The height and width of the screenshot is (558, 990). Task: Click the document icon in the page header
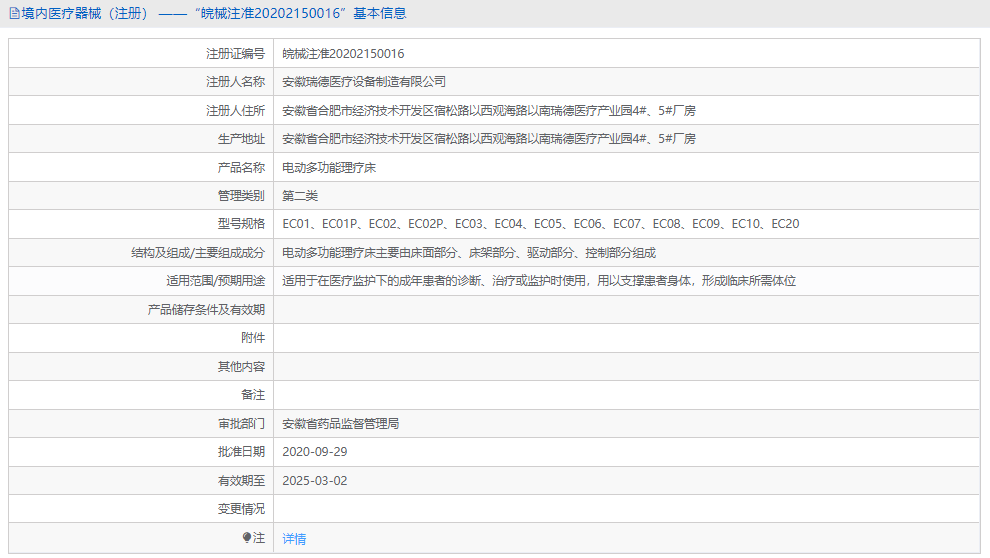(14, 13)
